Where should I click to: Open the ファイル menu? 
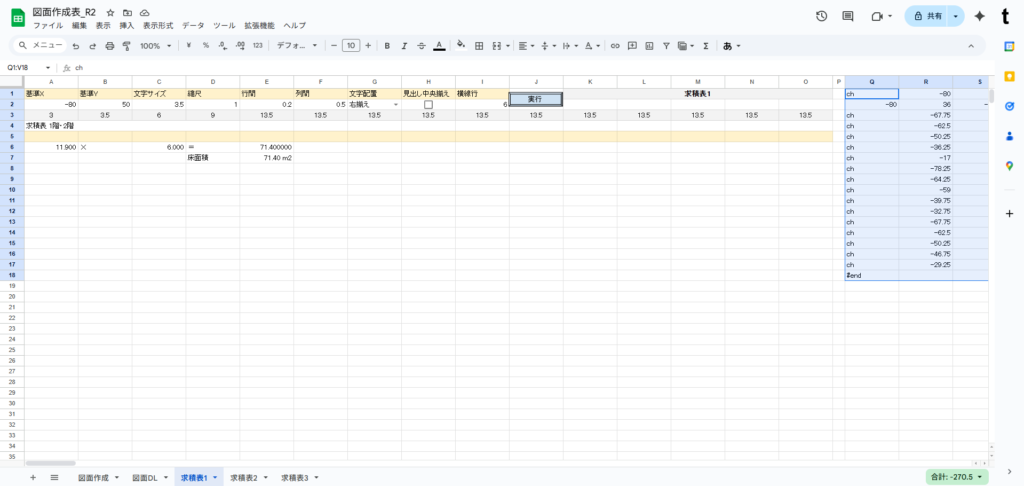point(48,25)
